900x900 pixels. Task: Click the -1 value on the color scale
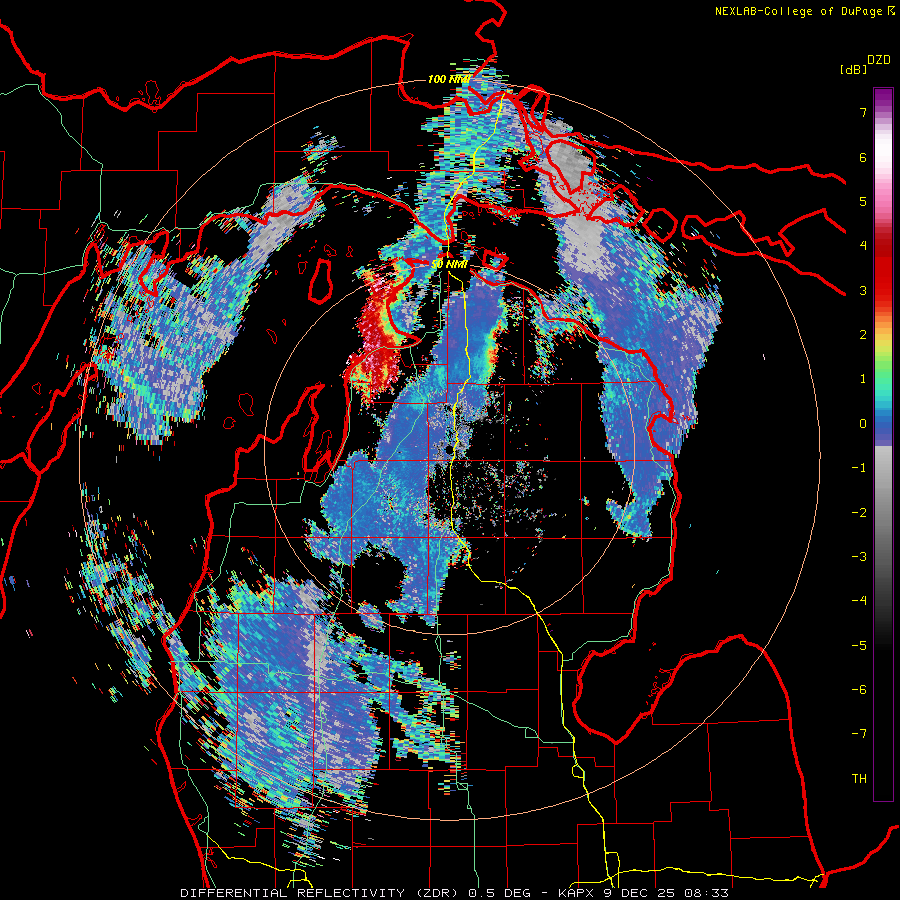pos(859,468)
